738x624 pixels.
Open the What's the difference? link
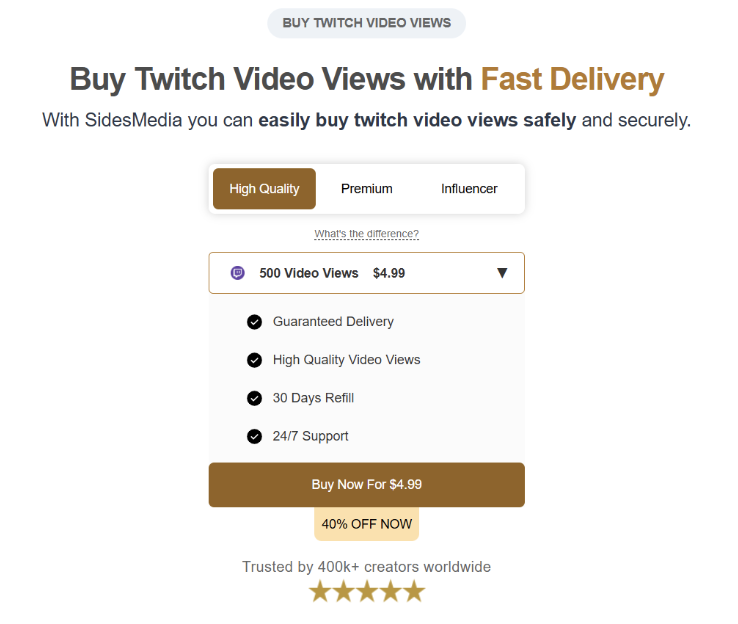pos(366,234)
